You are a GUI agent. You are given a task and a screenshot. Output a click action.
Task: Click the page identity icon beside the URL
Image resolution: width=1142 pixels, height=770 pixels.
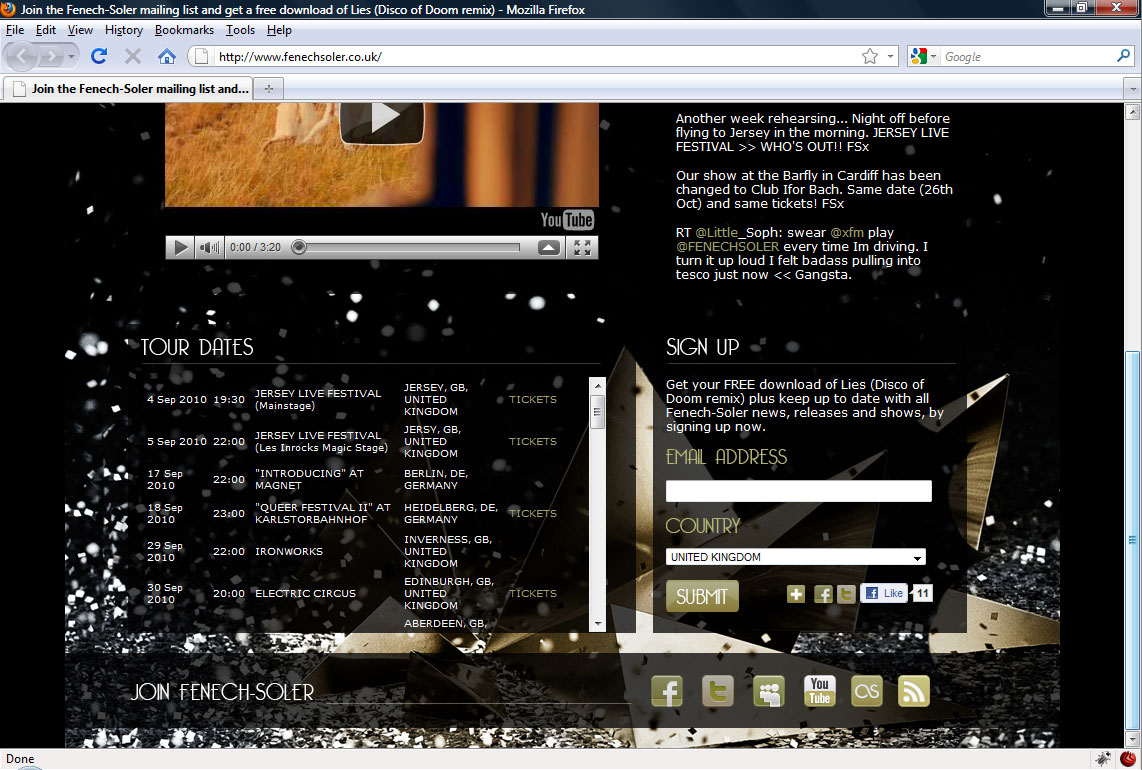[202, 56]
